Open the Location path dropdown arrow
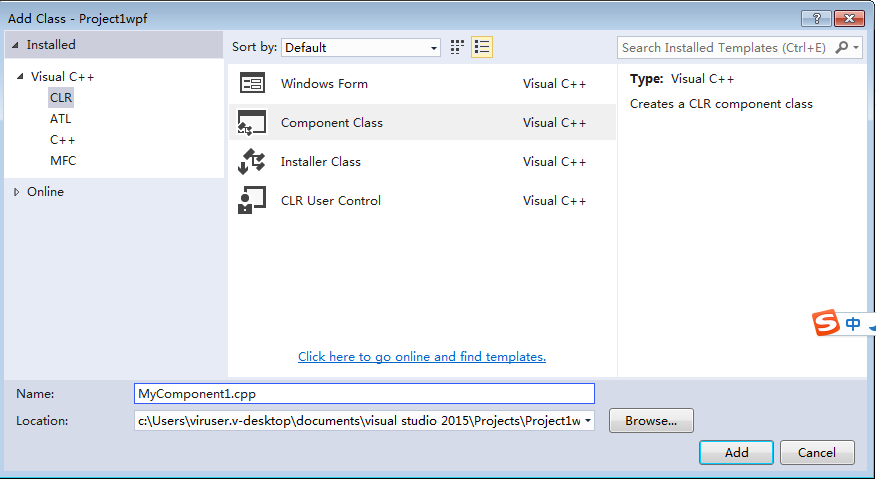The height and width of the screenshot is (482, 879). 587,421
